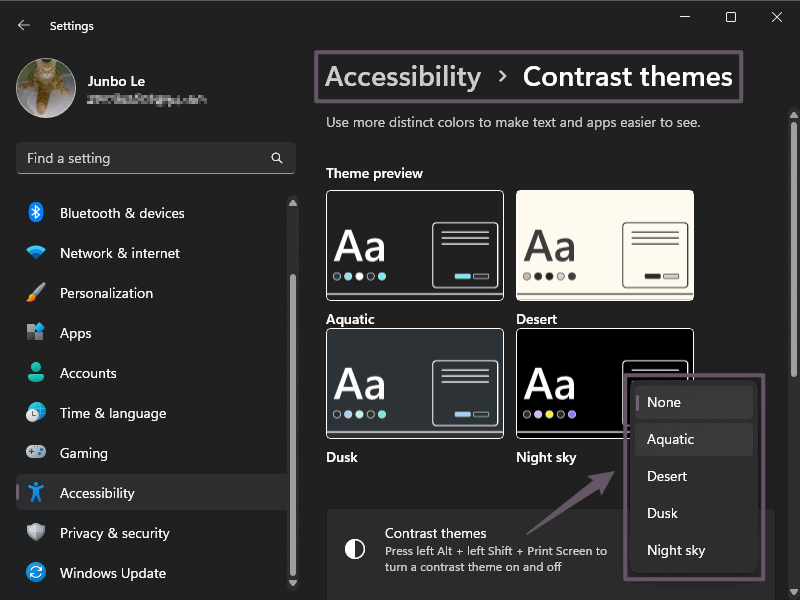
Task: Click the Bluetooth icon in the sidebar
Action: pos(36,212)
